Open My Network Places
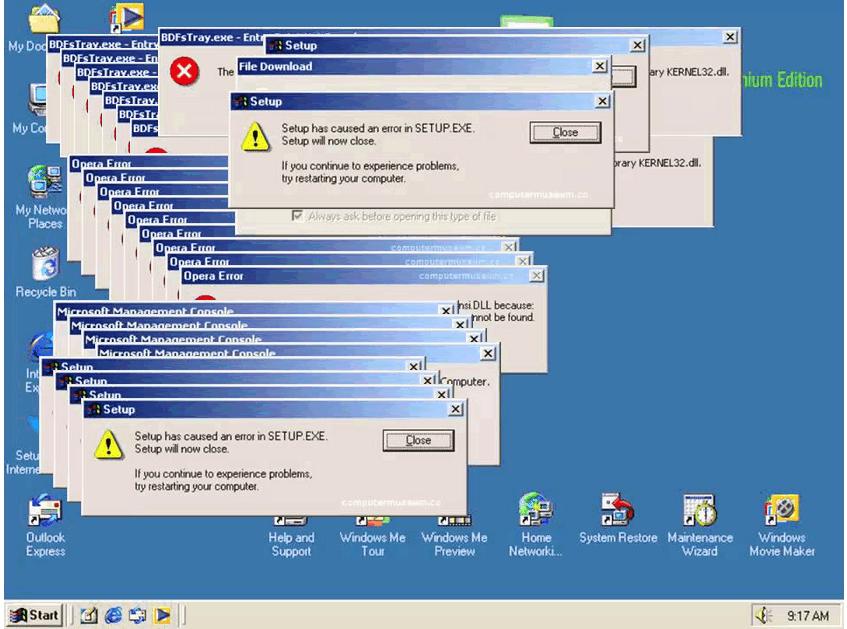The width and height of the screenshot is (847, 629). (44, 180)
